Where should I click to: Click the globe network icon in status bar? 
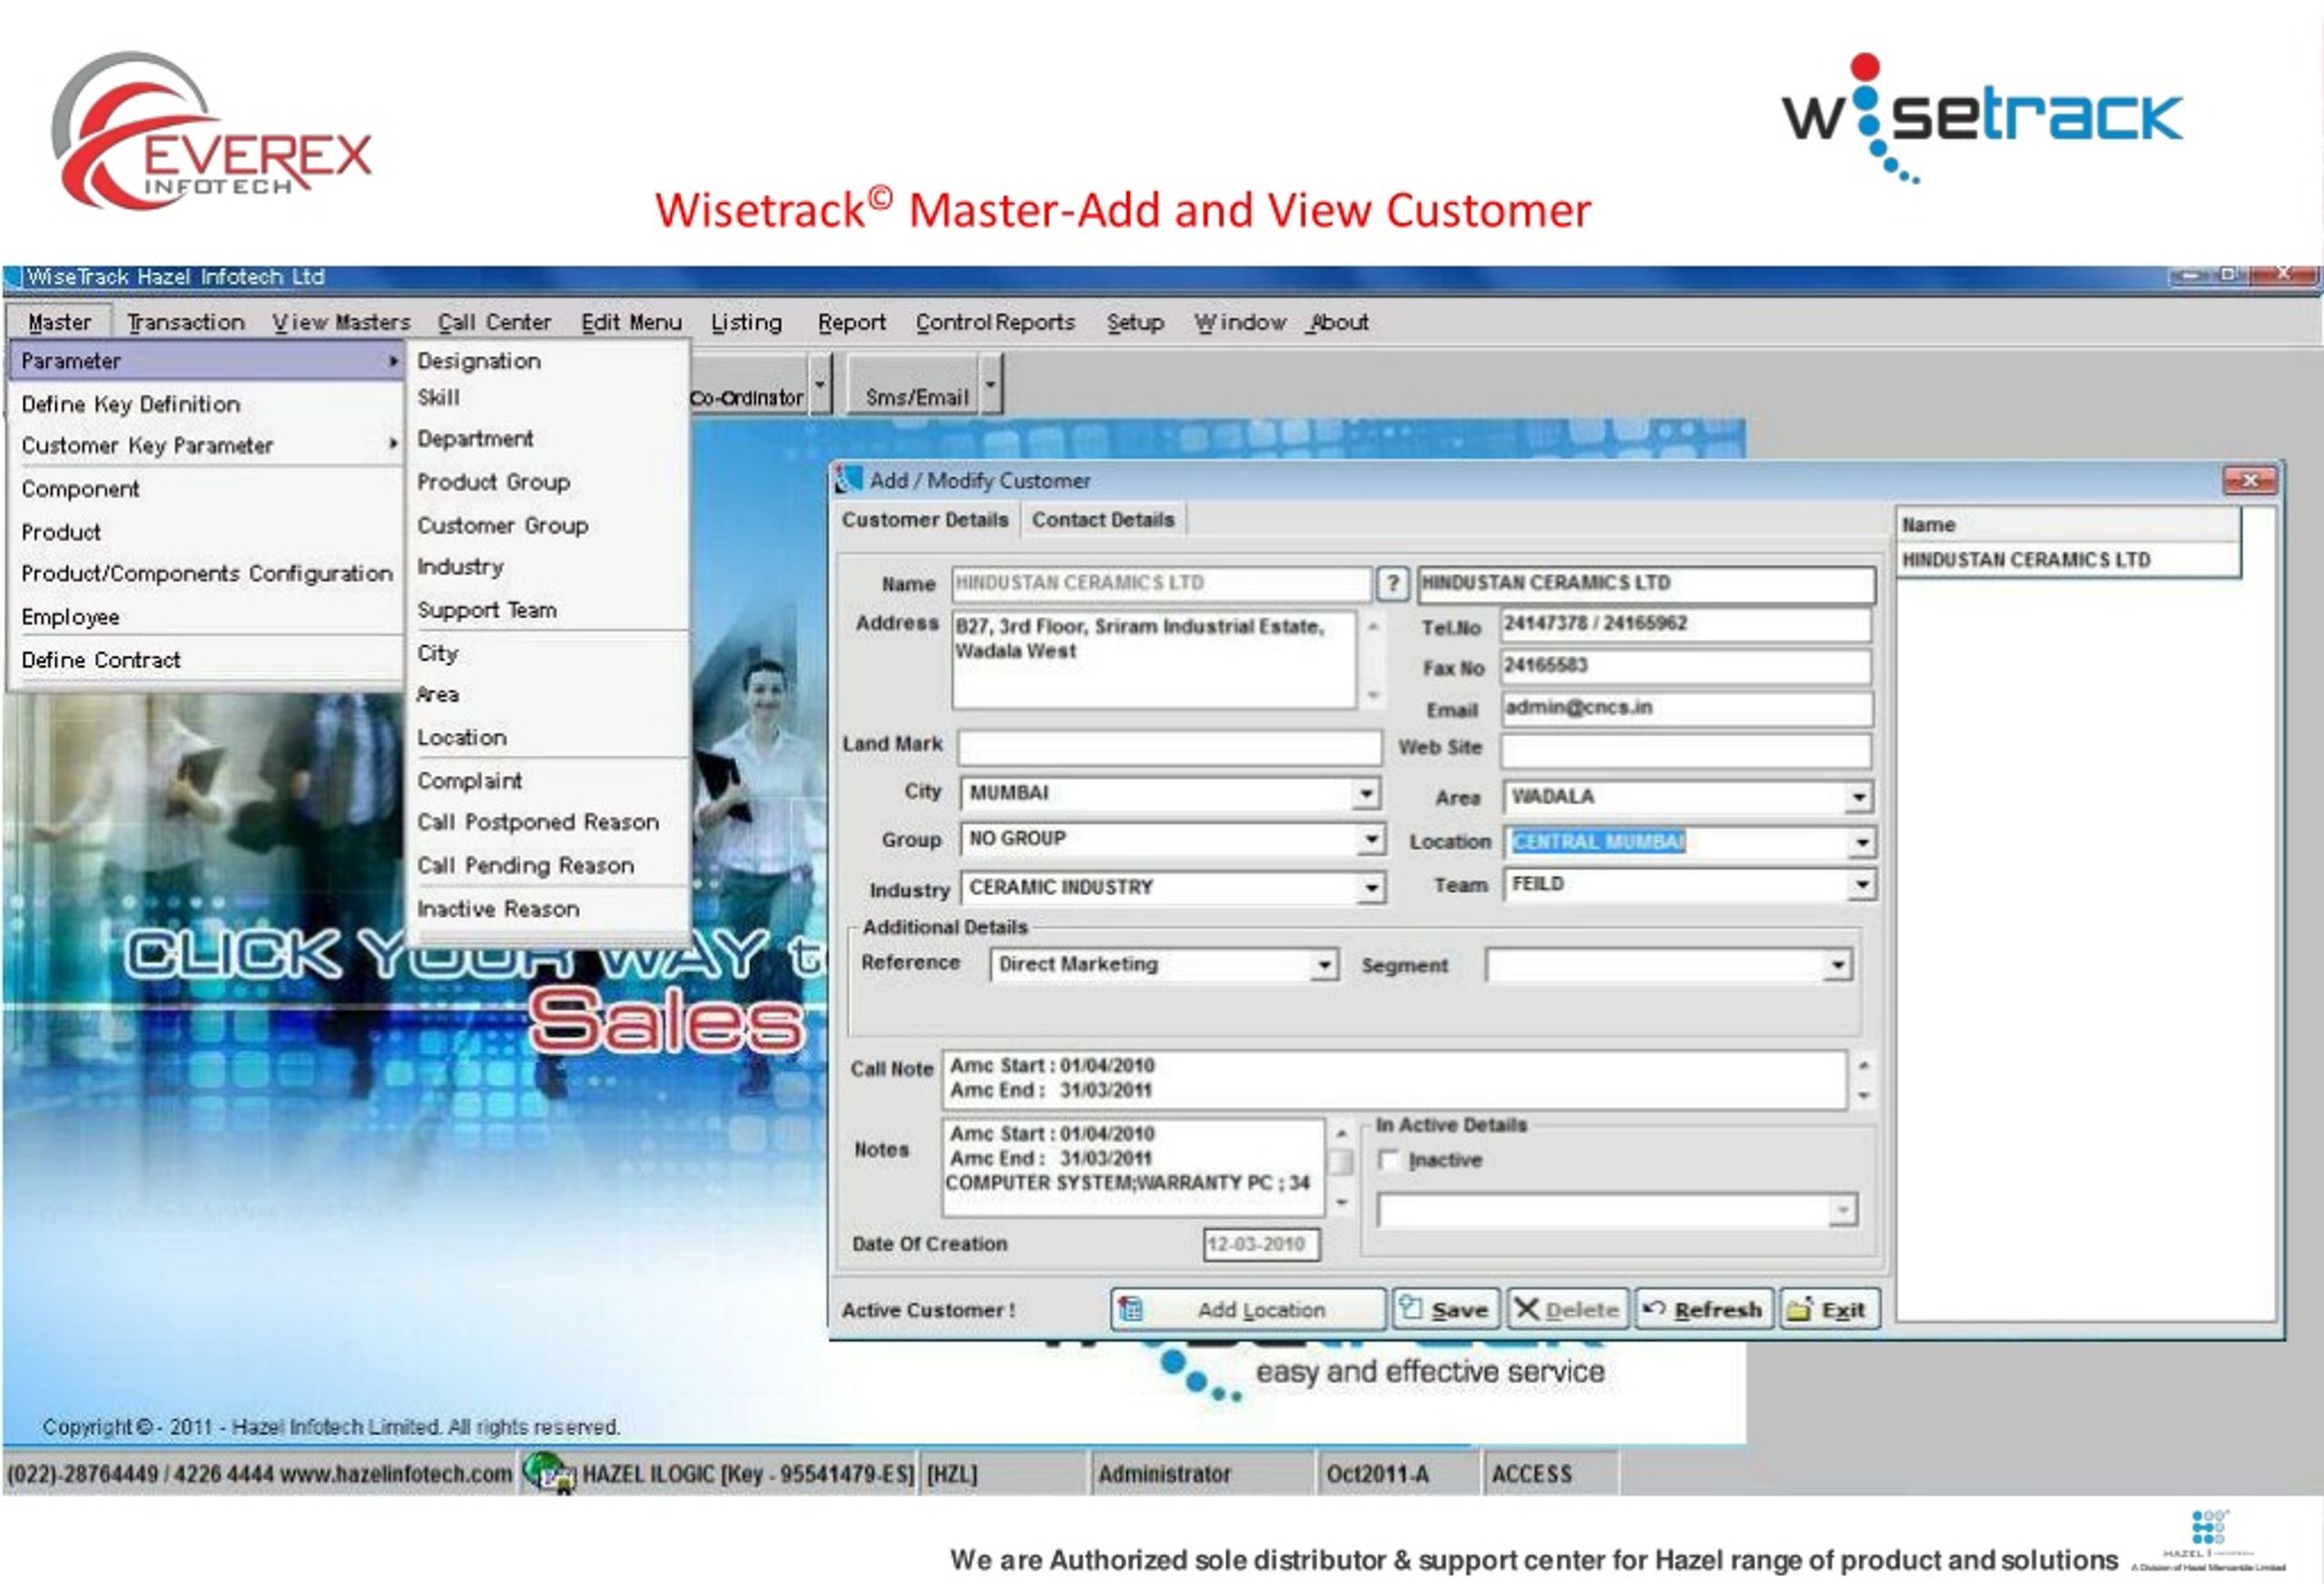548,1473
